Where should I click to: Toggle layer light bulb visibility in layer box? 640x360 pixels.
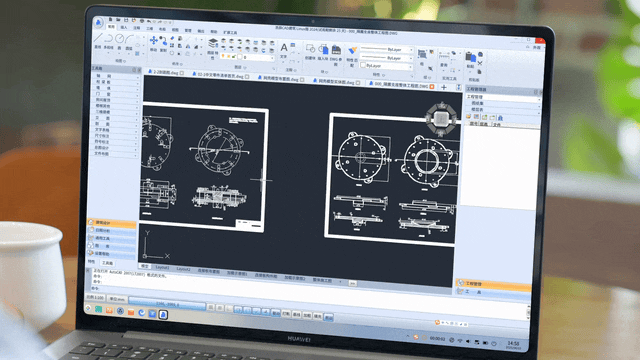(223, 56)
